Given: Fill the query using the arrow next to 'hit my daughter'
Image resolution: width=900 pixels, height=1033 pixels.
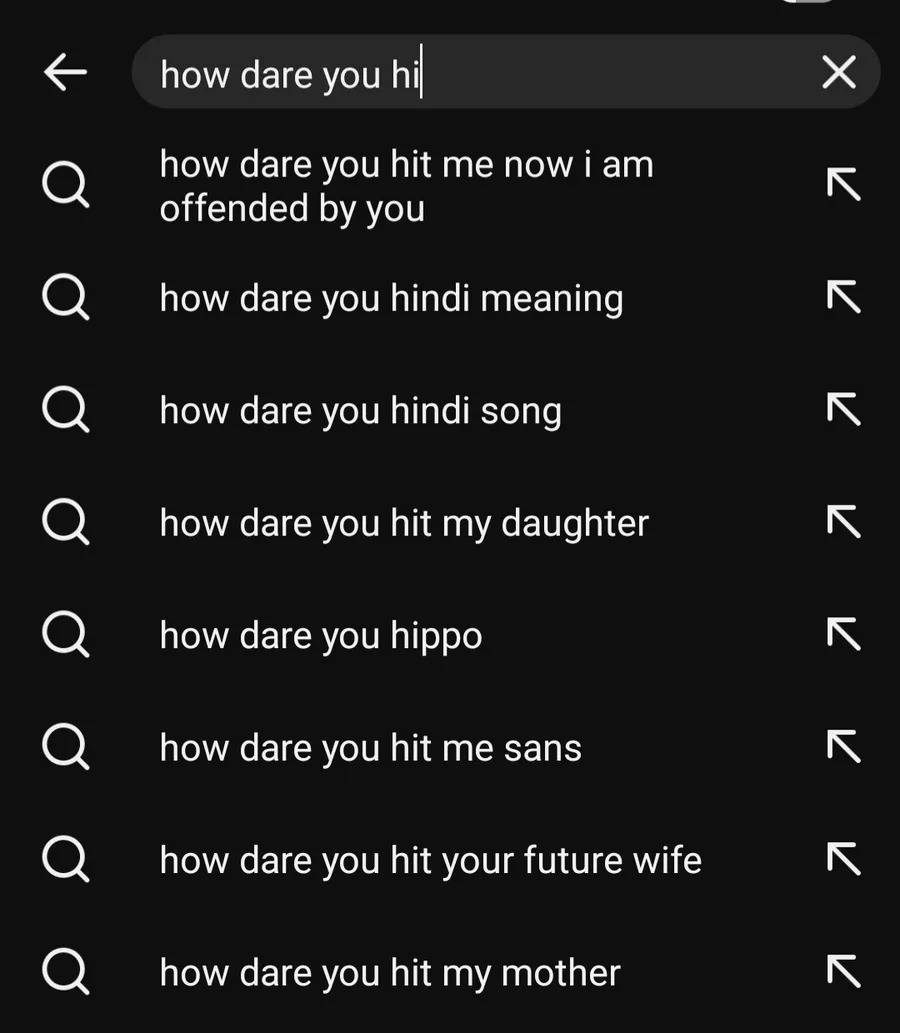Looking at the screenshot, I should 843,522.
